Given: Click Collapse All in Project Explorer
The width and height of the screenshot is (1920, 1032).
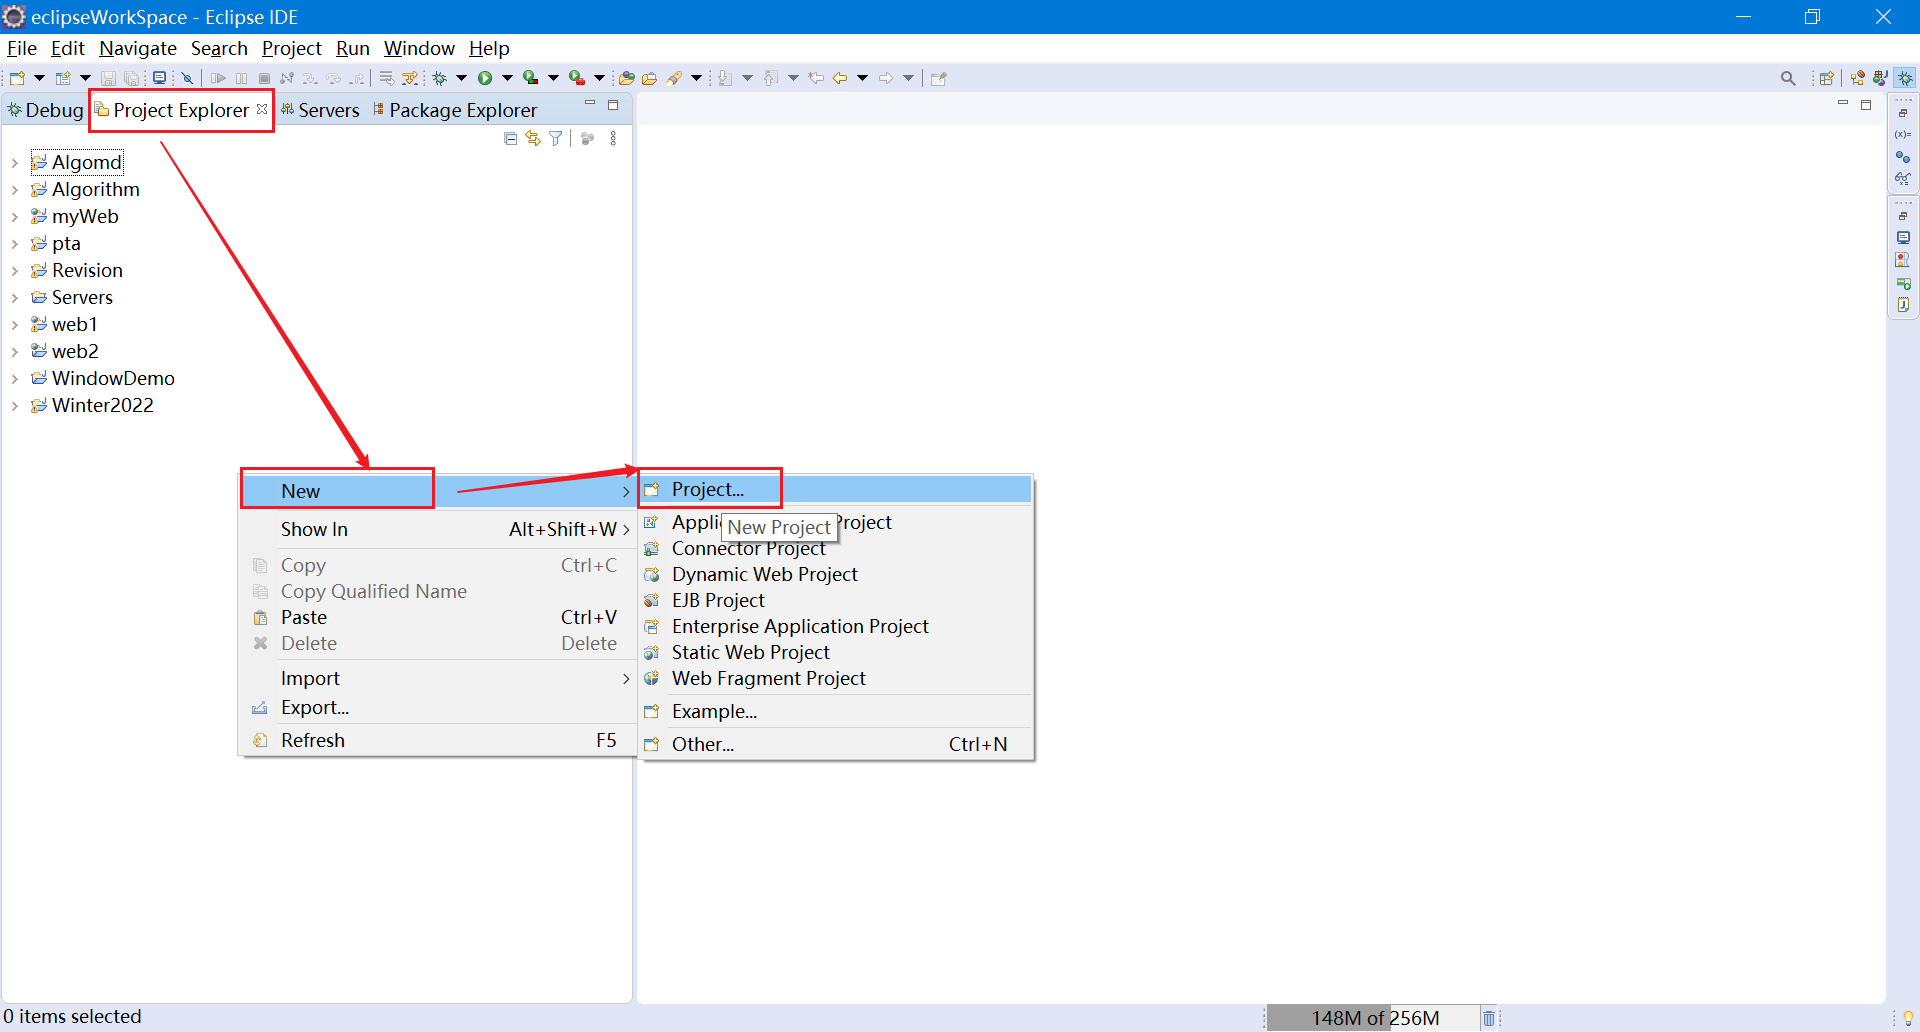Looking at the screenshot, I should click(511, 139).
